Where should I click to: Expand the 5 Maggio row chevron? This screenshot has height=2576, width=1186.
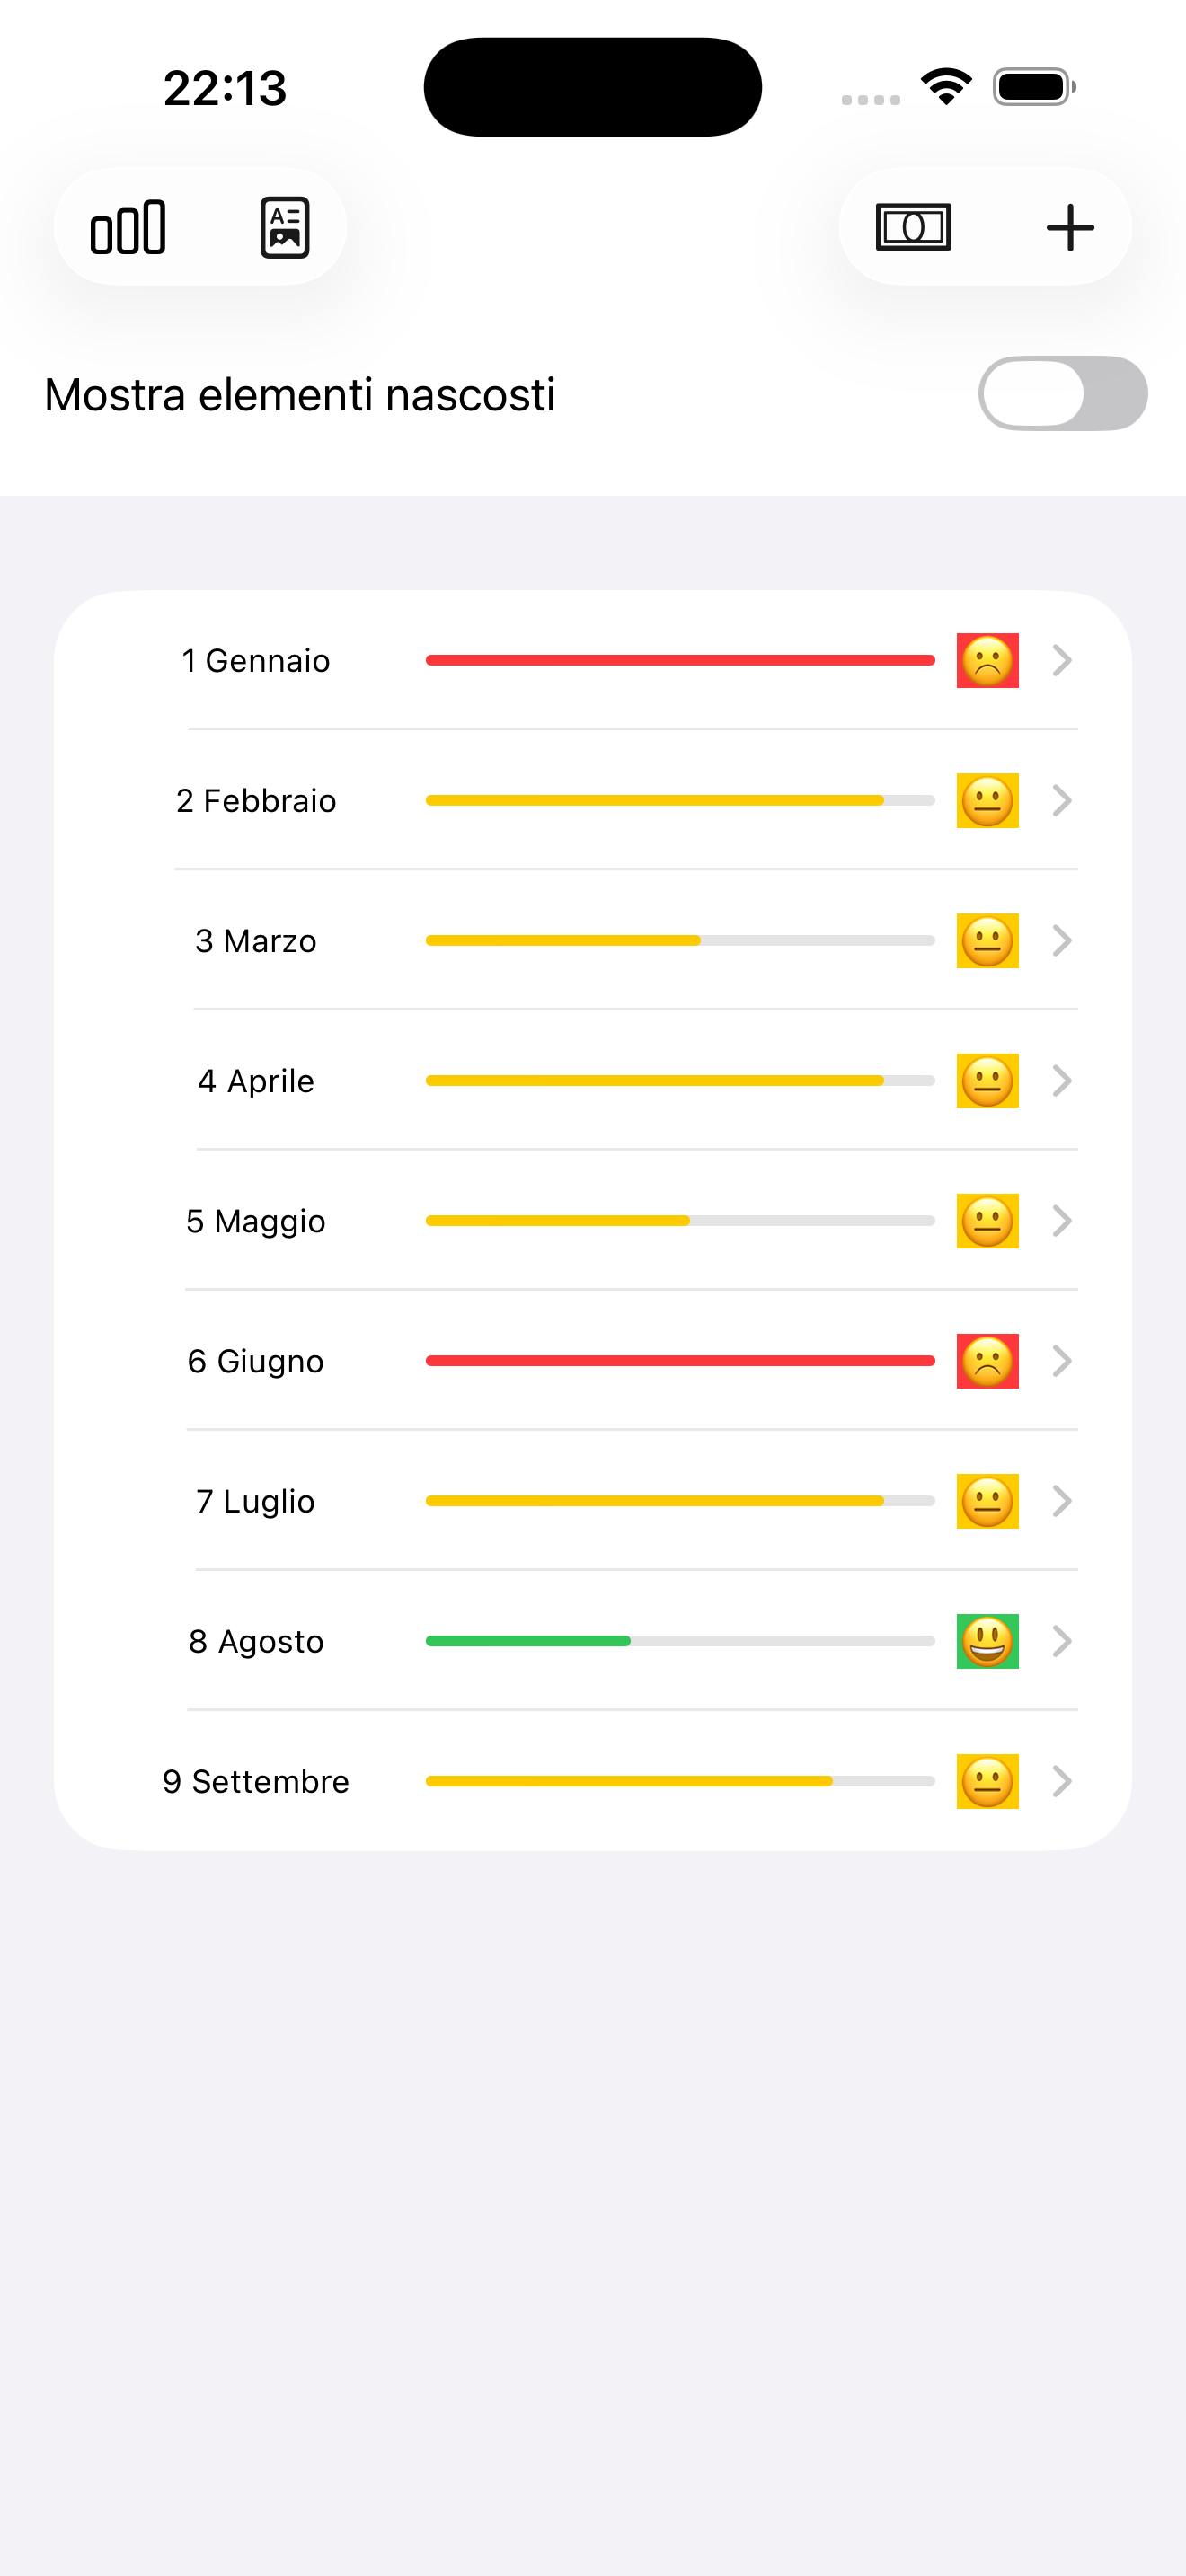click(1062, 1221)
